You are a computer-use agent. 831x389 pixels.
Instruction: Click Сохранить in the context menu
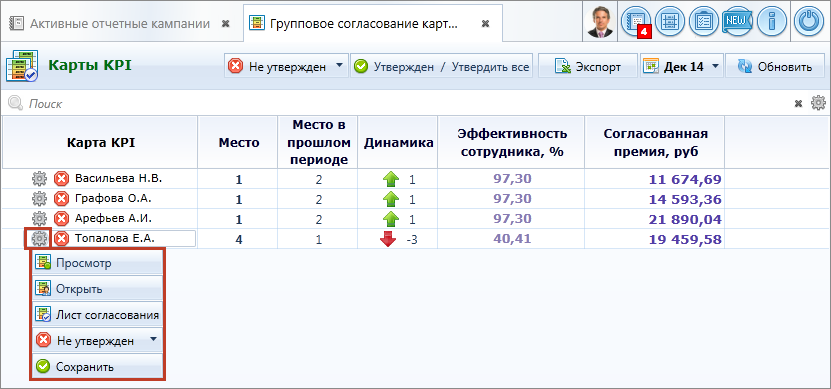point(97,366)
